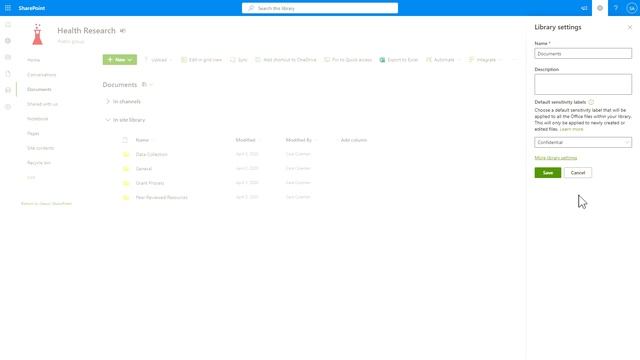Go to Conversations in site navigation
The width and height of the screenshot is (640, 360).
[x=42, y=75]
